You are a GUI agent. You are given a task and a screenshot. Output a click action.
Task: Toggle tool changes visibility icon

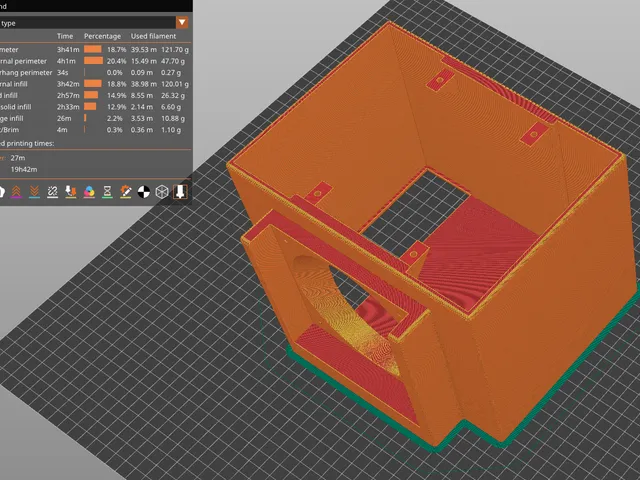(71, 191)
